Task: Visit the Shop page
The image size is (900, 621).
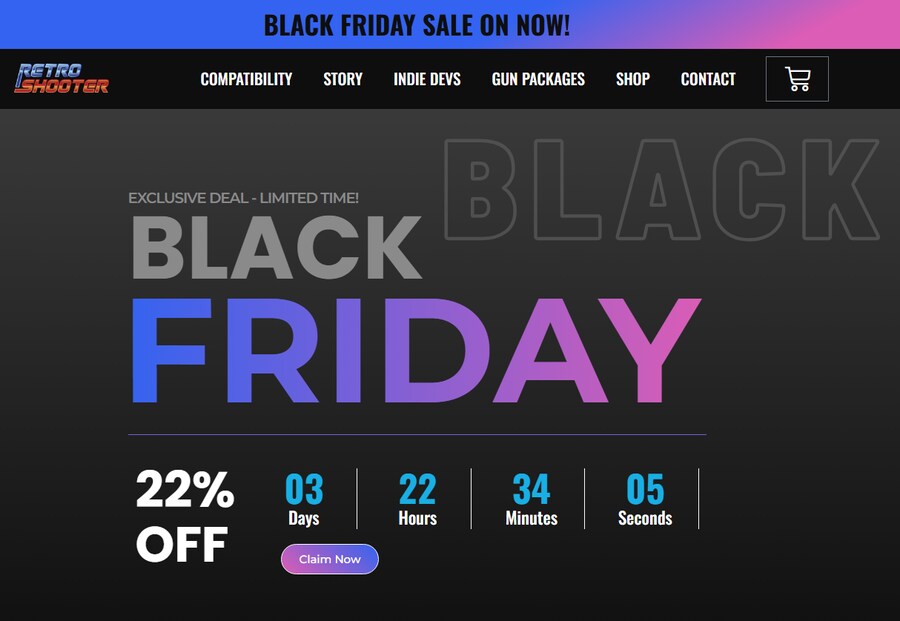Action: [633, 79]
